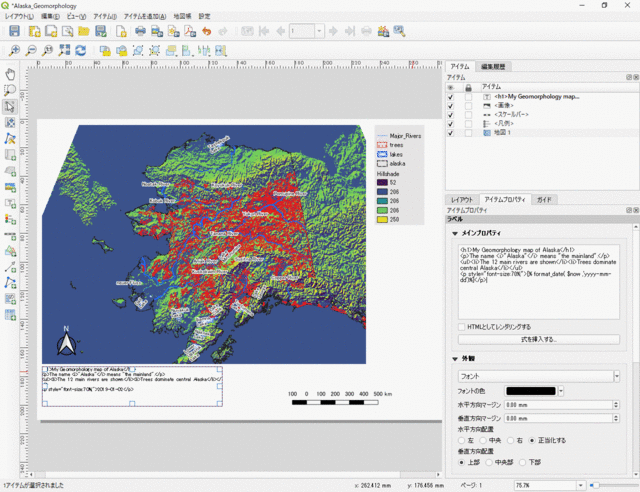Enable the HTMLとしてレンダリングする checkbox
Image resolution: width=640 pixels, height=492 pixels.
tap(462, 327)
